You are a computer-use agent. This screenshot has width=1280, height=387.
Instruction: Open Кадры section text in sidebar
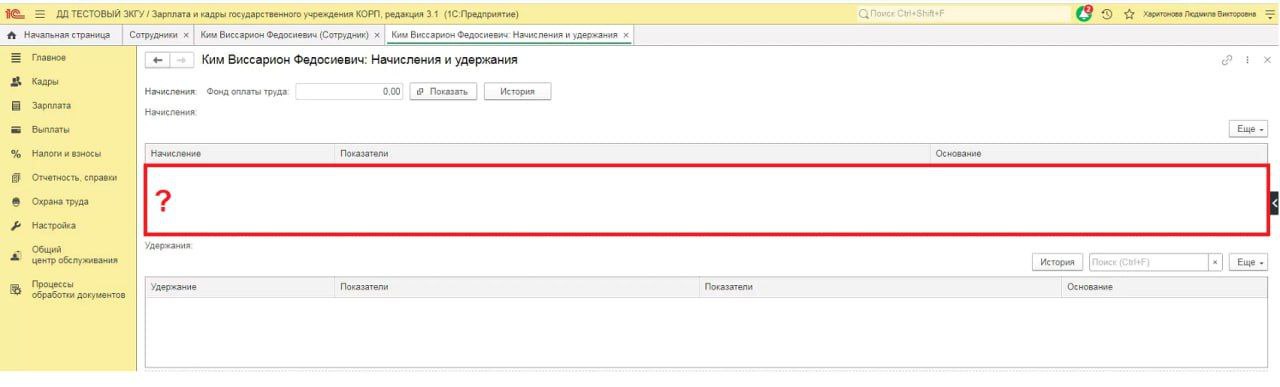coord(45,82)
